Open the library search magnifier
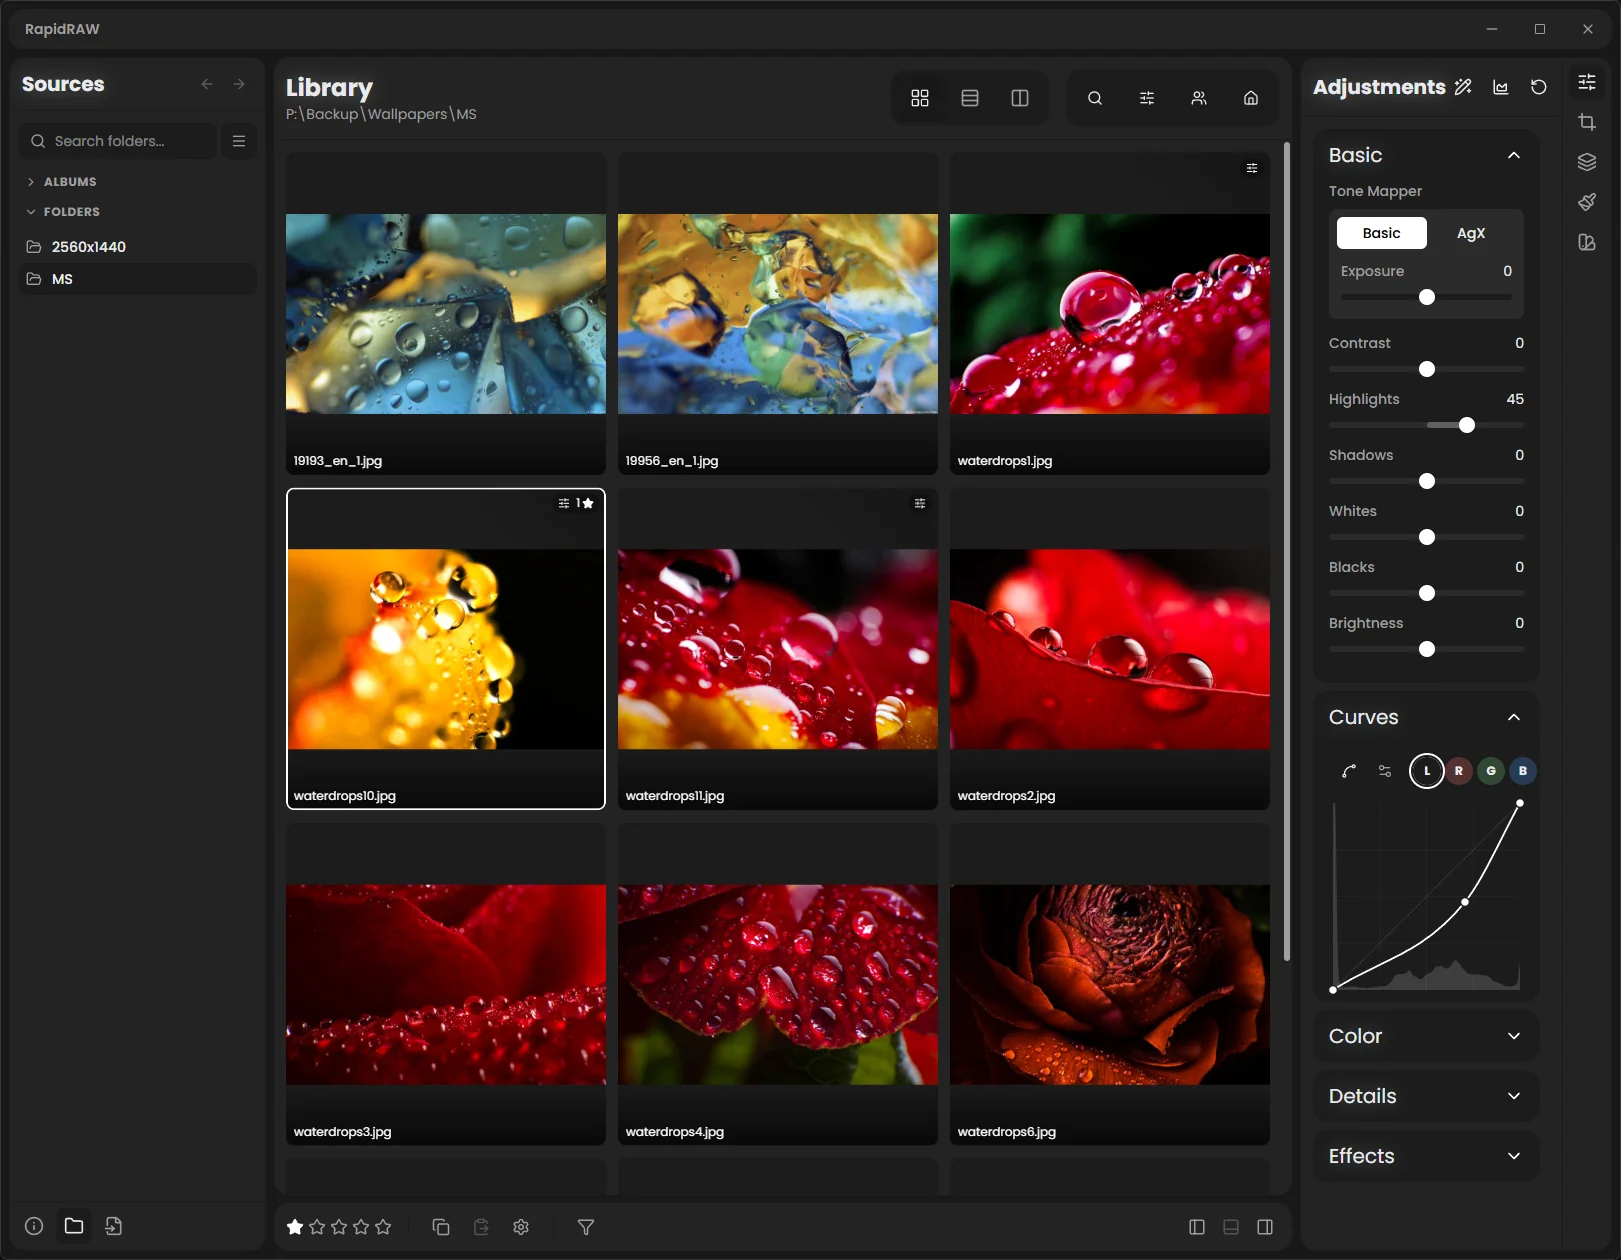This screenshot has width=1621, height=1260. [1095, 98]
